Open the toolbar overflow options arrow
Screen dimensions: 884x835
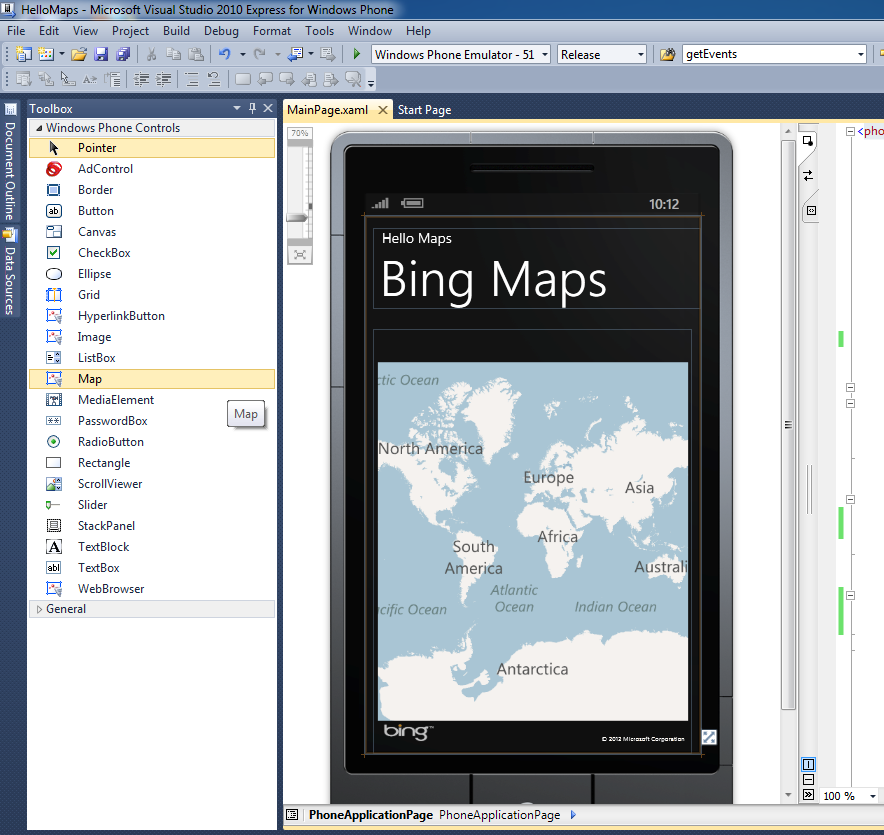371,83
